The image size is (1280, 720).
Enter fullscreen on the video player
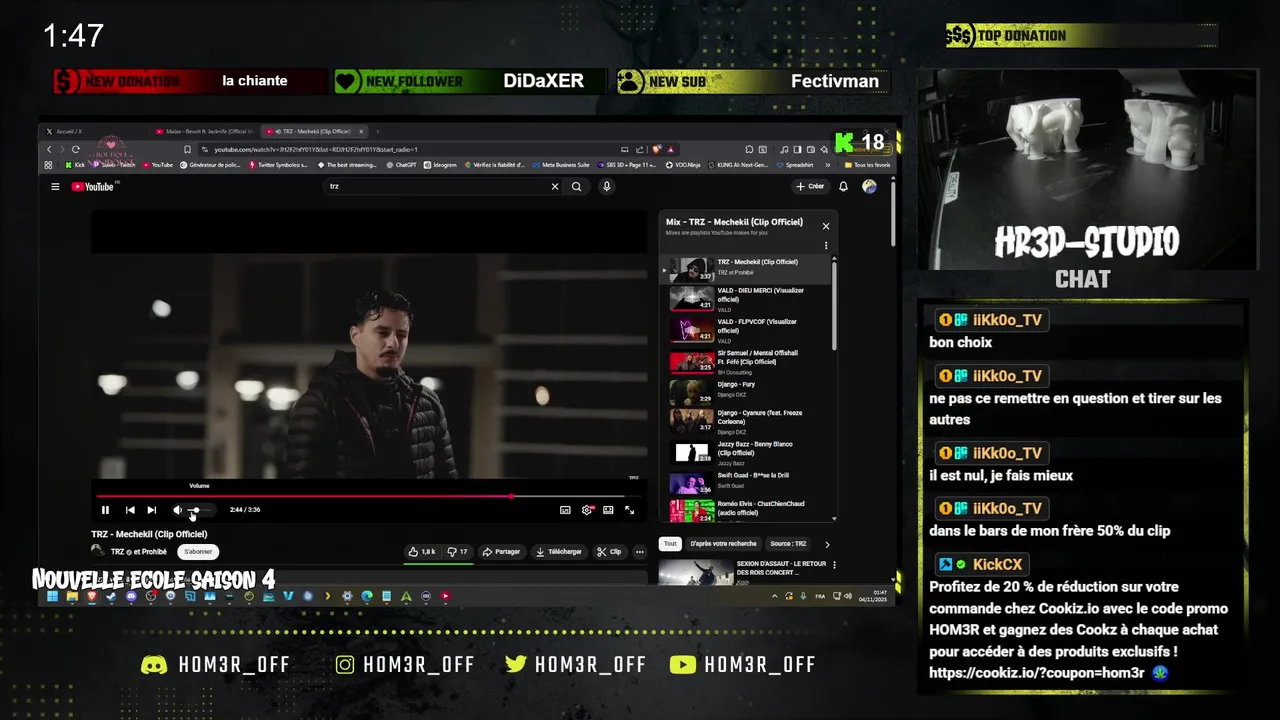[x=630, y=510]
